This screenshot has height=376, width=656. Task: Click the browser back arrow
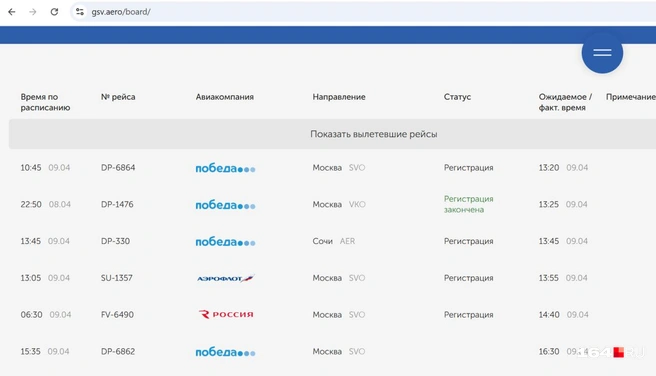12,12
